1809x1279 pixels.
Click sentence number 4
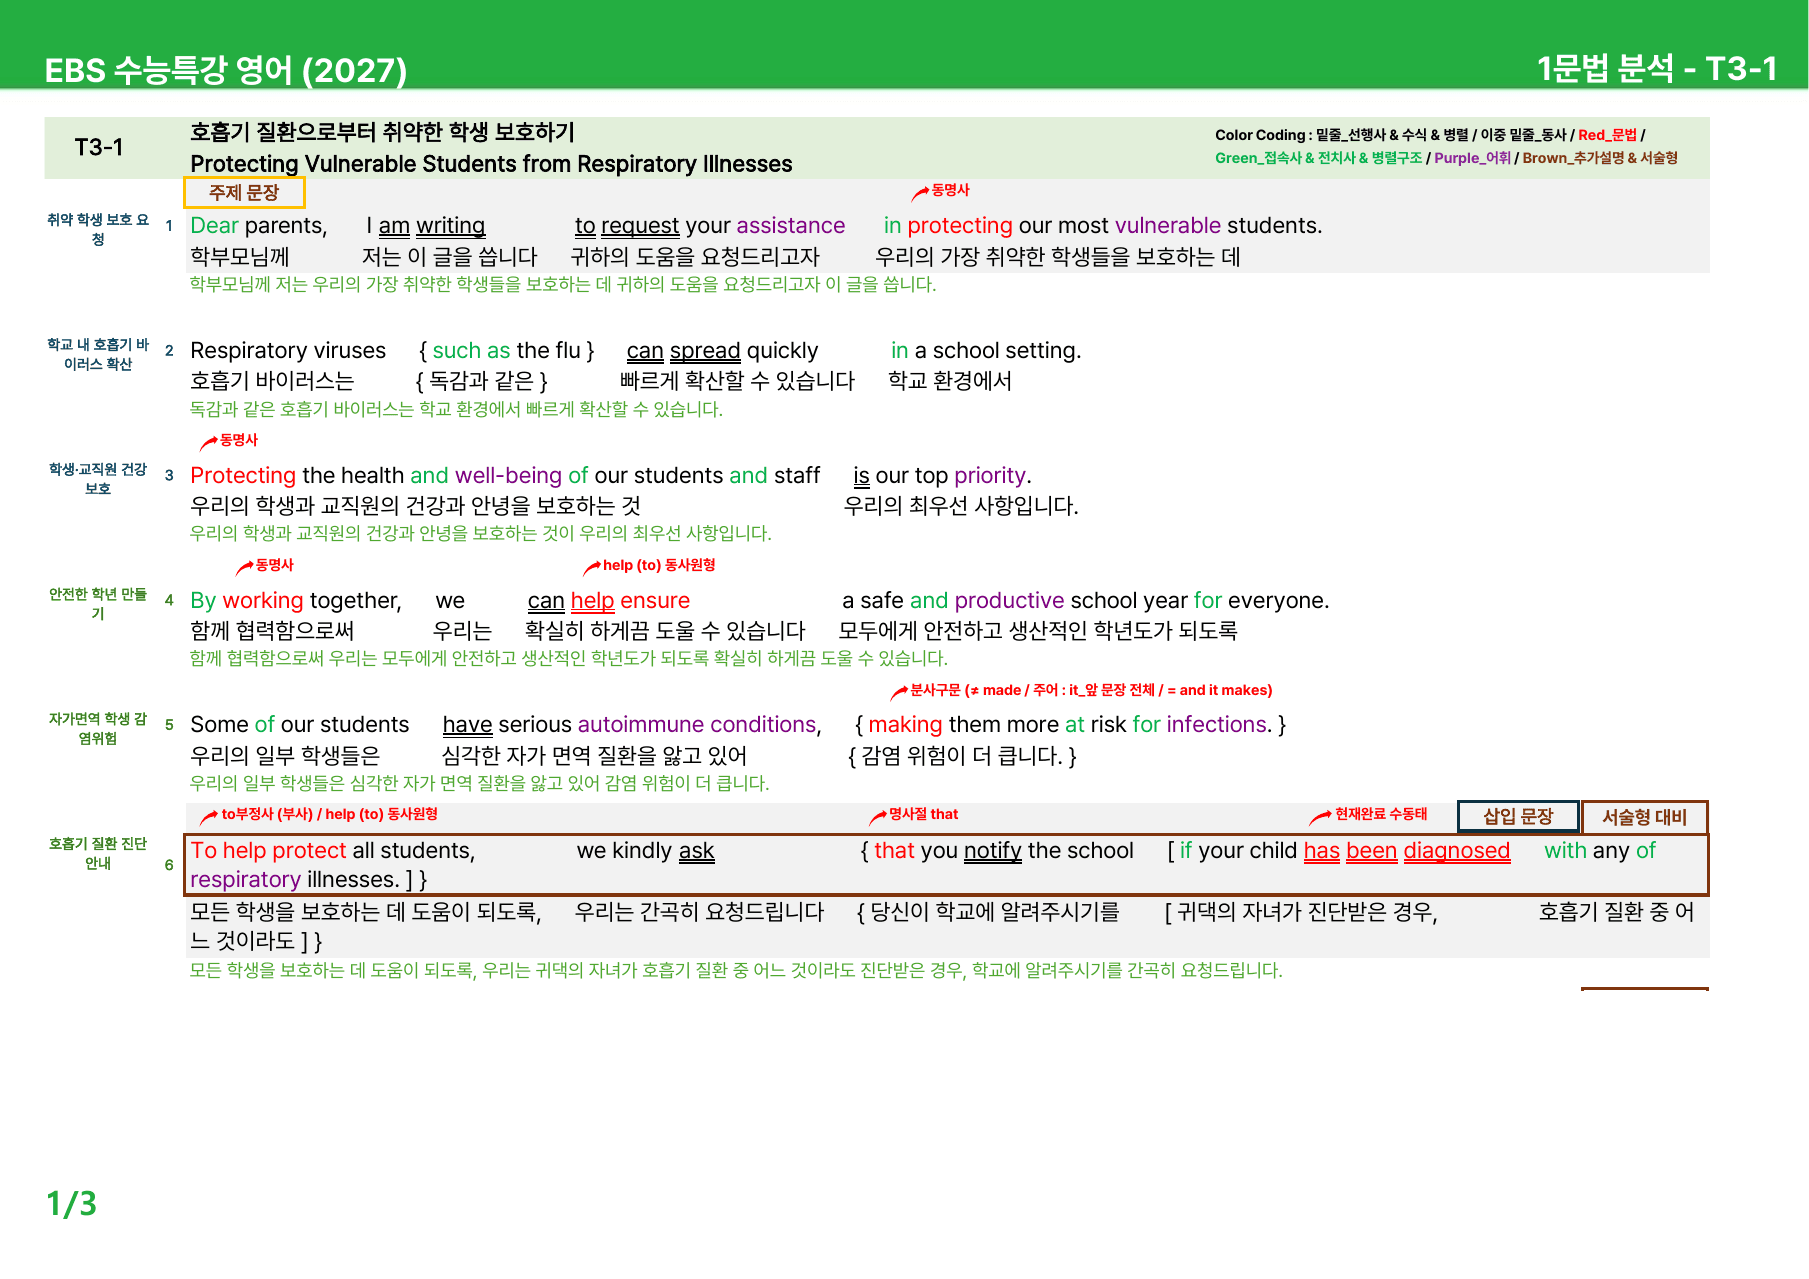[169, 600]
